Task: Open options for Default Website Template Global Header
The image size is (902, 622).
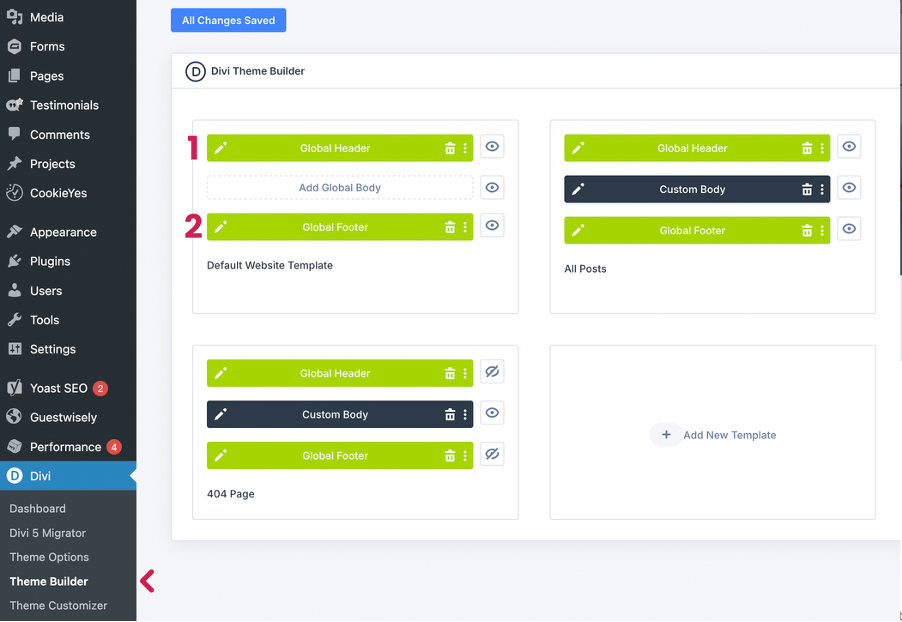Action: click(465, 148)
